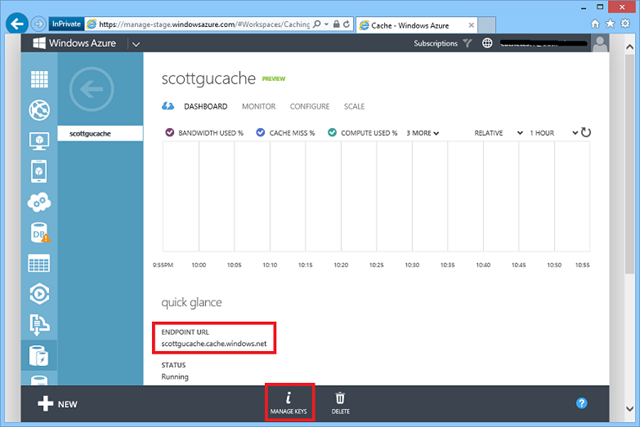Select scottgucache in the sidebar list
This screenshot has width=640, height=427.
pyautogui.click(x=100, y=133)
